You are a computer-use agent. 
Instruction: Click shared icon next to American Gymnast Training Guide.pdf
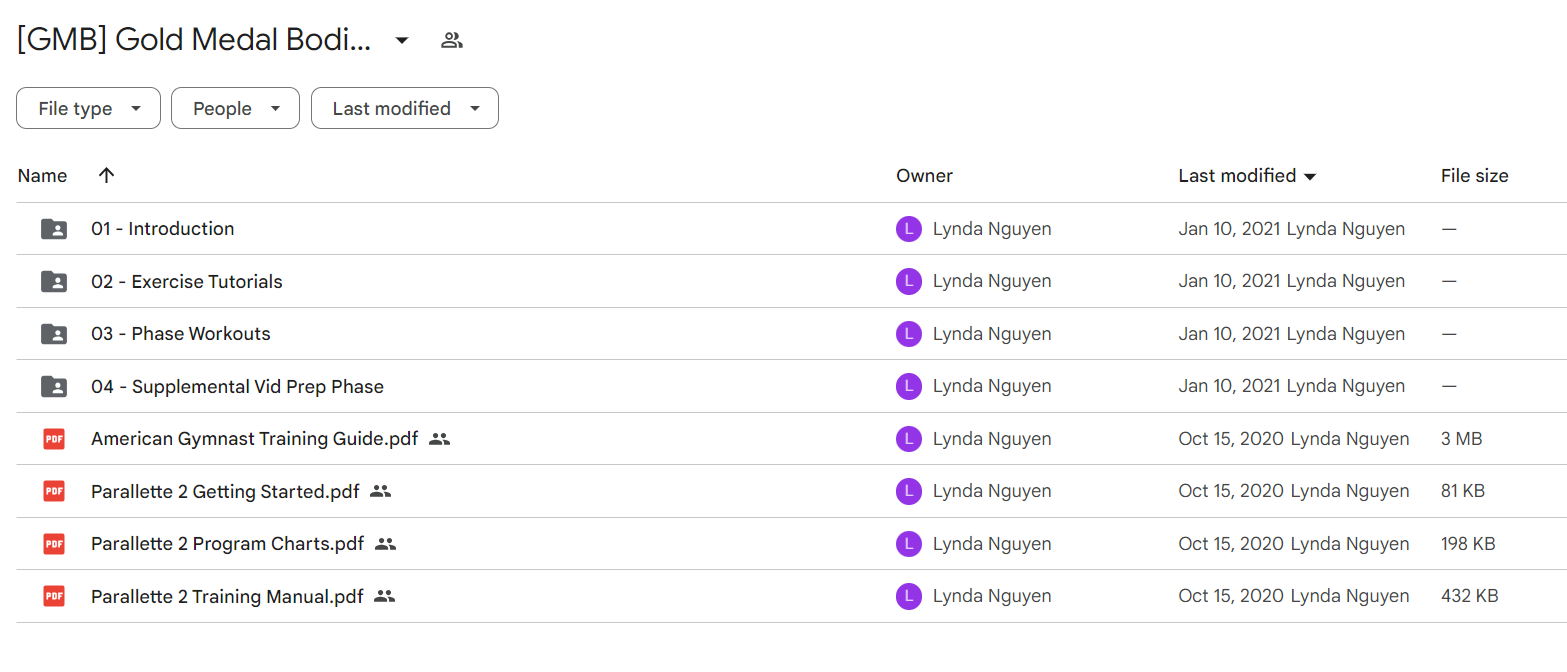click(439, 439)
